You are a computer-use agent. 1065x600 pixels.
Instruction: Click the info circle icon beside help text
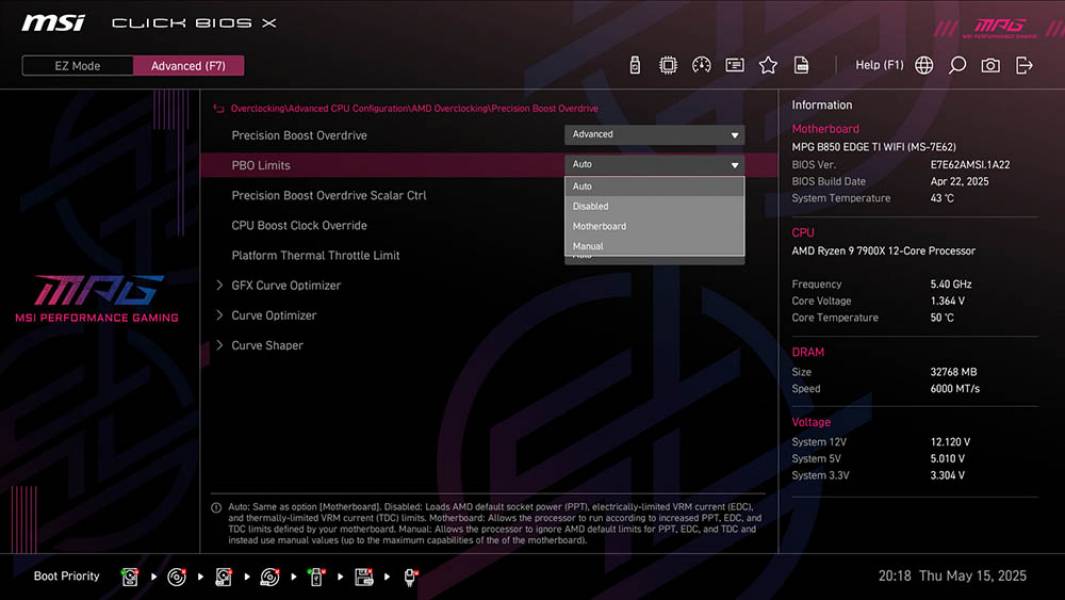point(216,508)
